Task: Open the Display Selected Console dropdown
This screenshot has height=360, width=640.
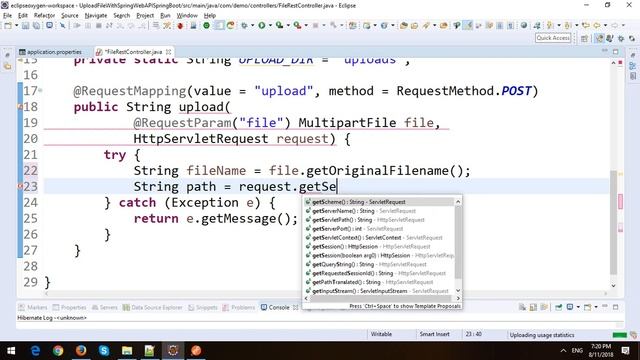Action: (x=578, y=307)
